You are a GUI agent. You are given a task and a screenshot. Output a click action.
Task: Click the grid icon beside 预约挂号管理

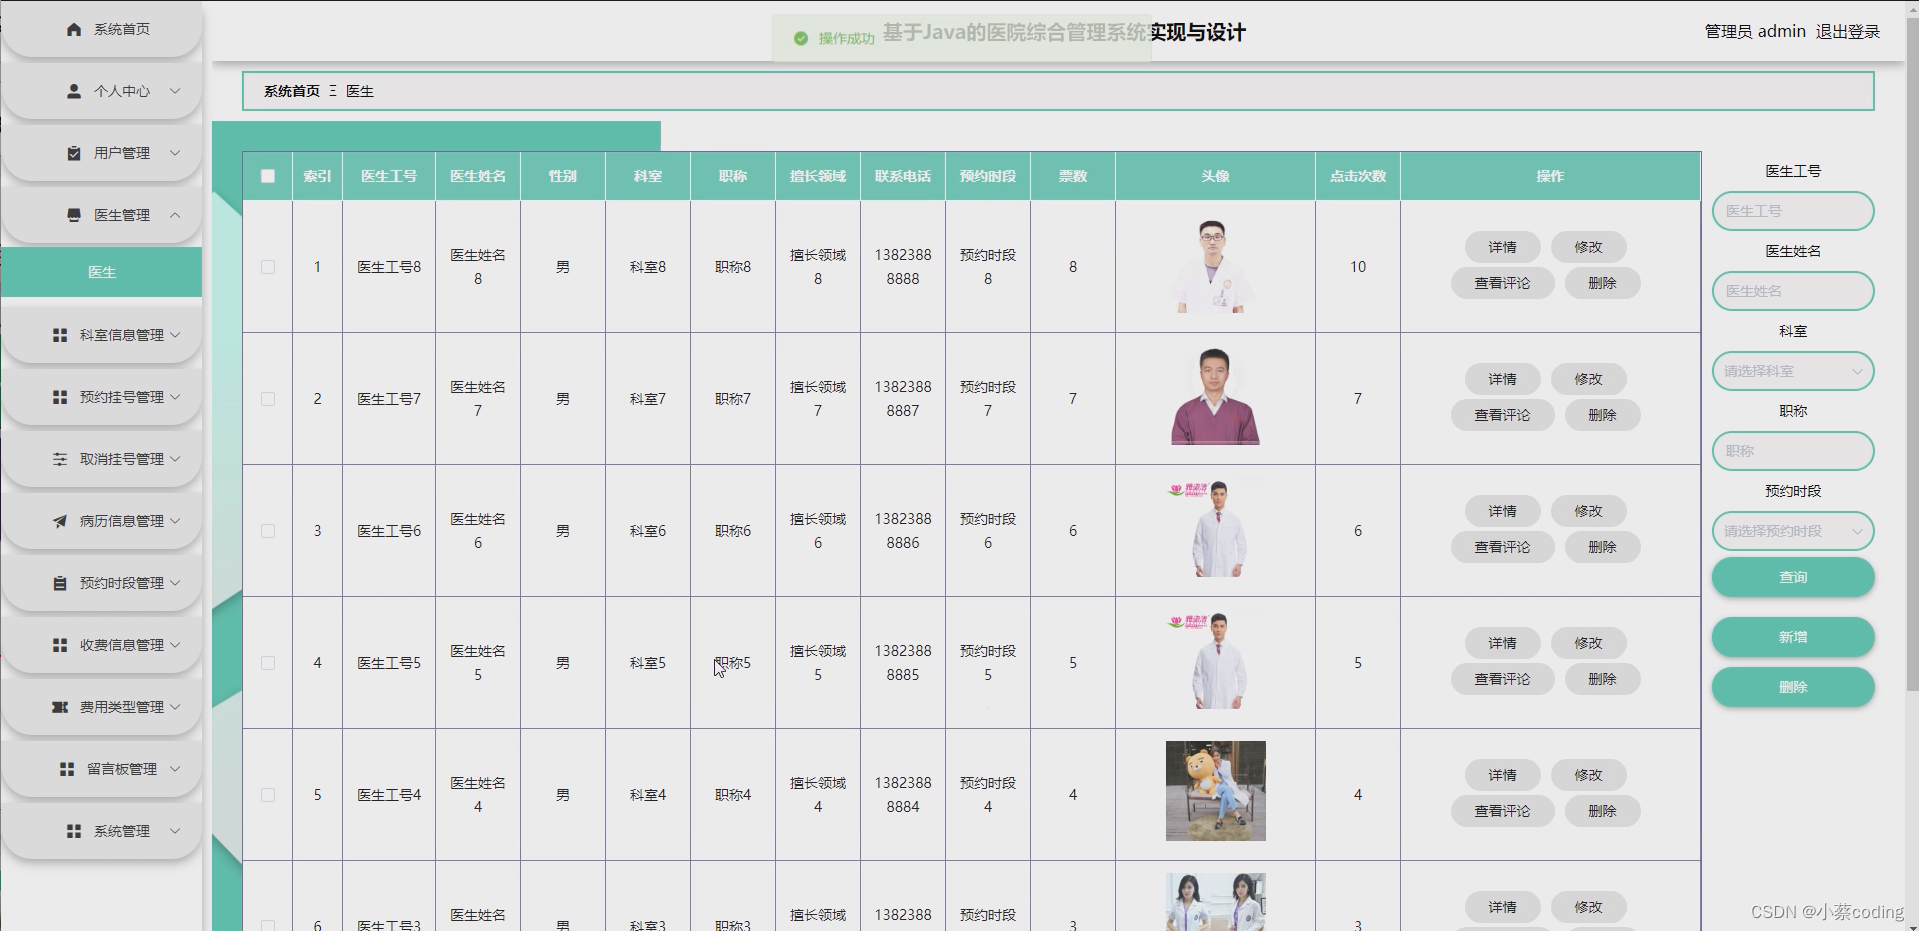point(60,397)
